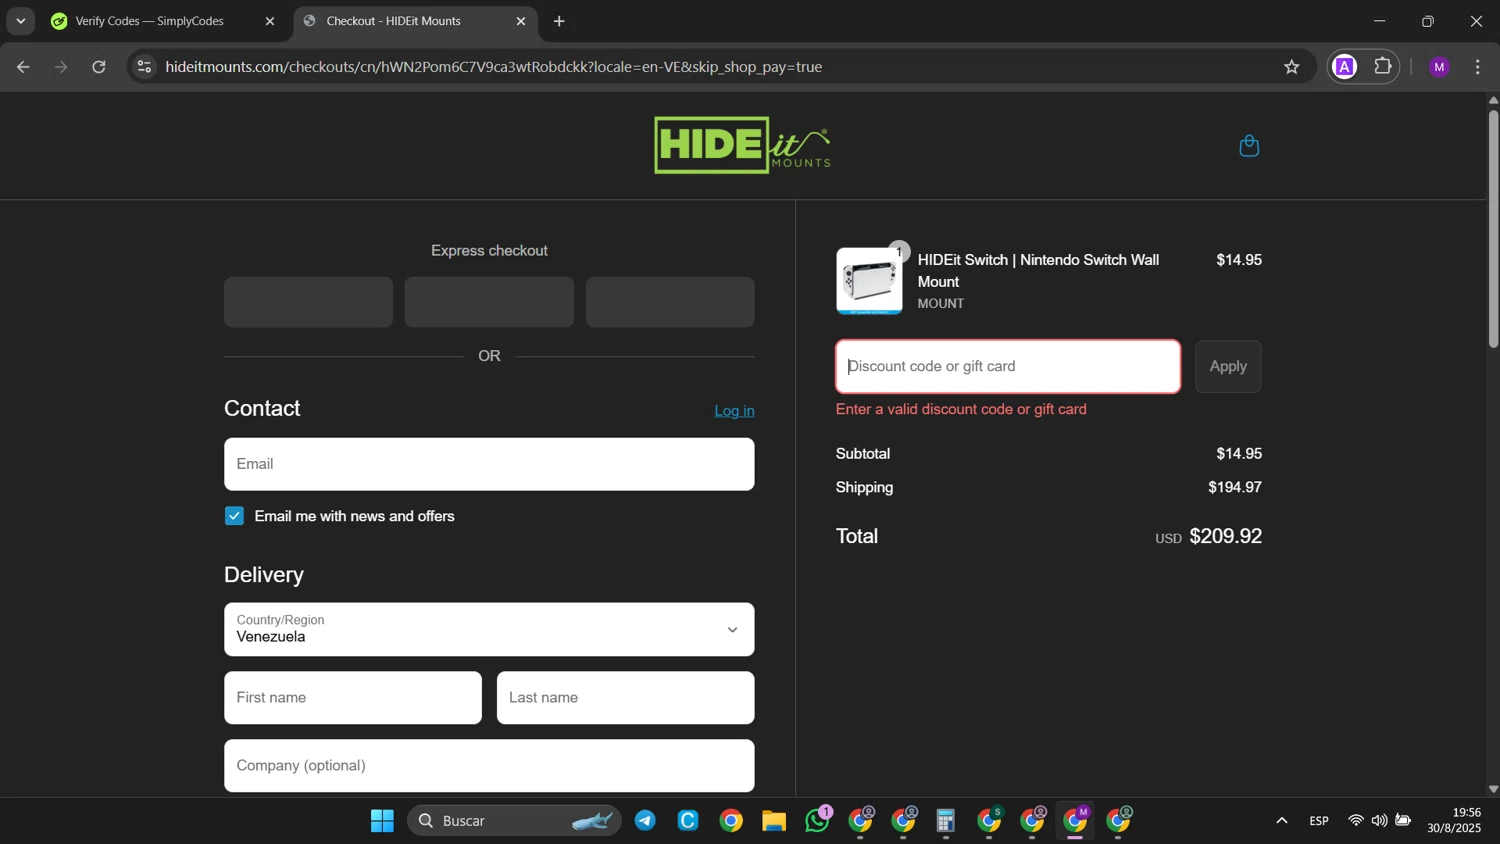Click the Company (optional) field
1500x844 pixels.
coord(489,766)
